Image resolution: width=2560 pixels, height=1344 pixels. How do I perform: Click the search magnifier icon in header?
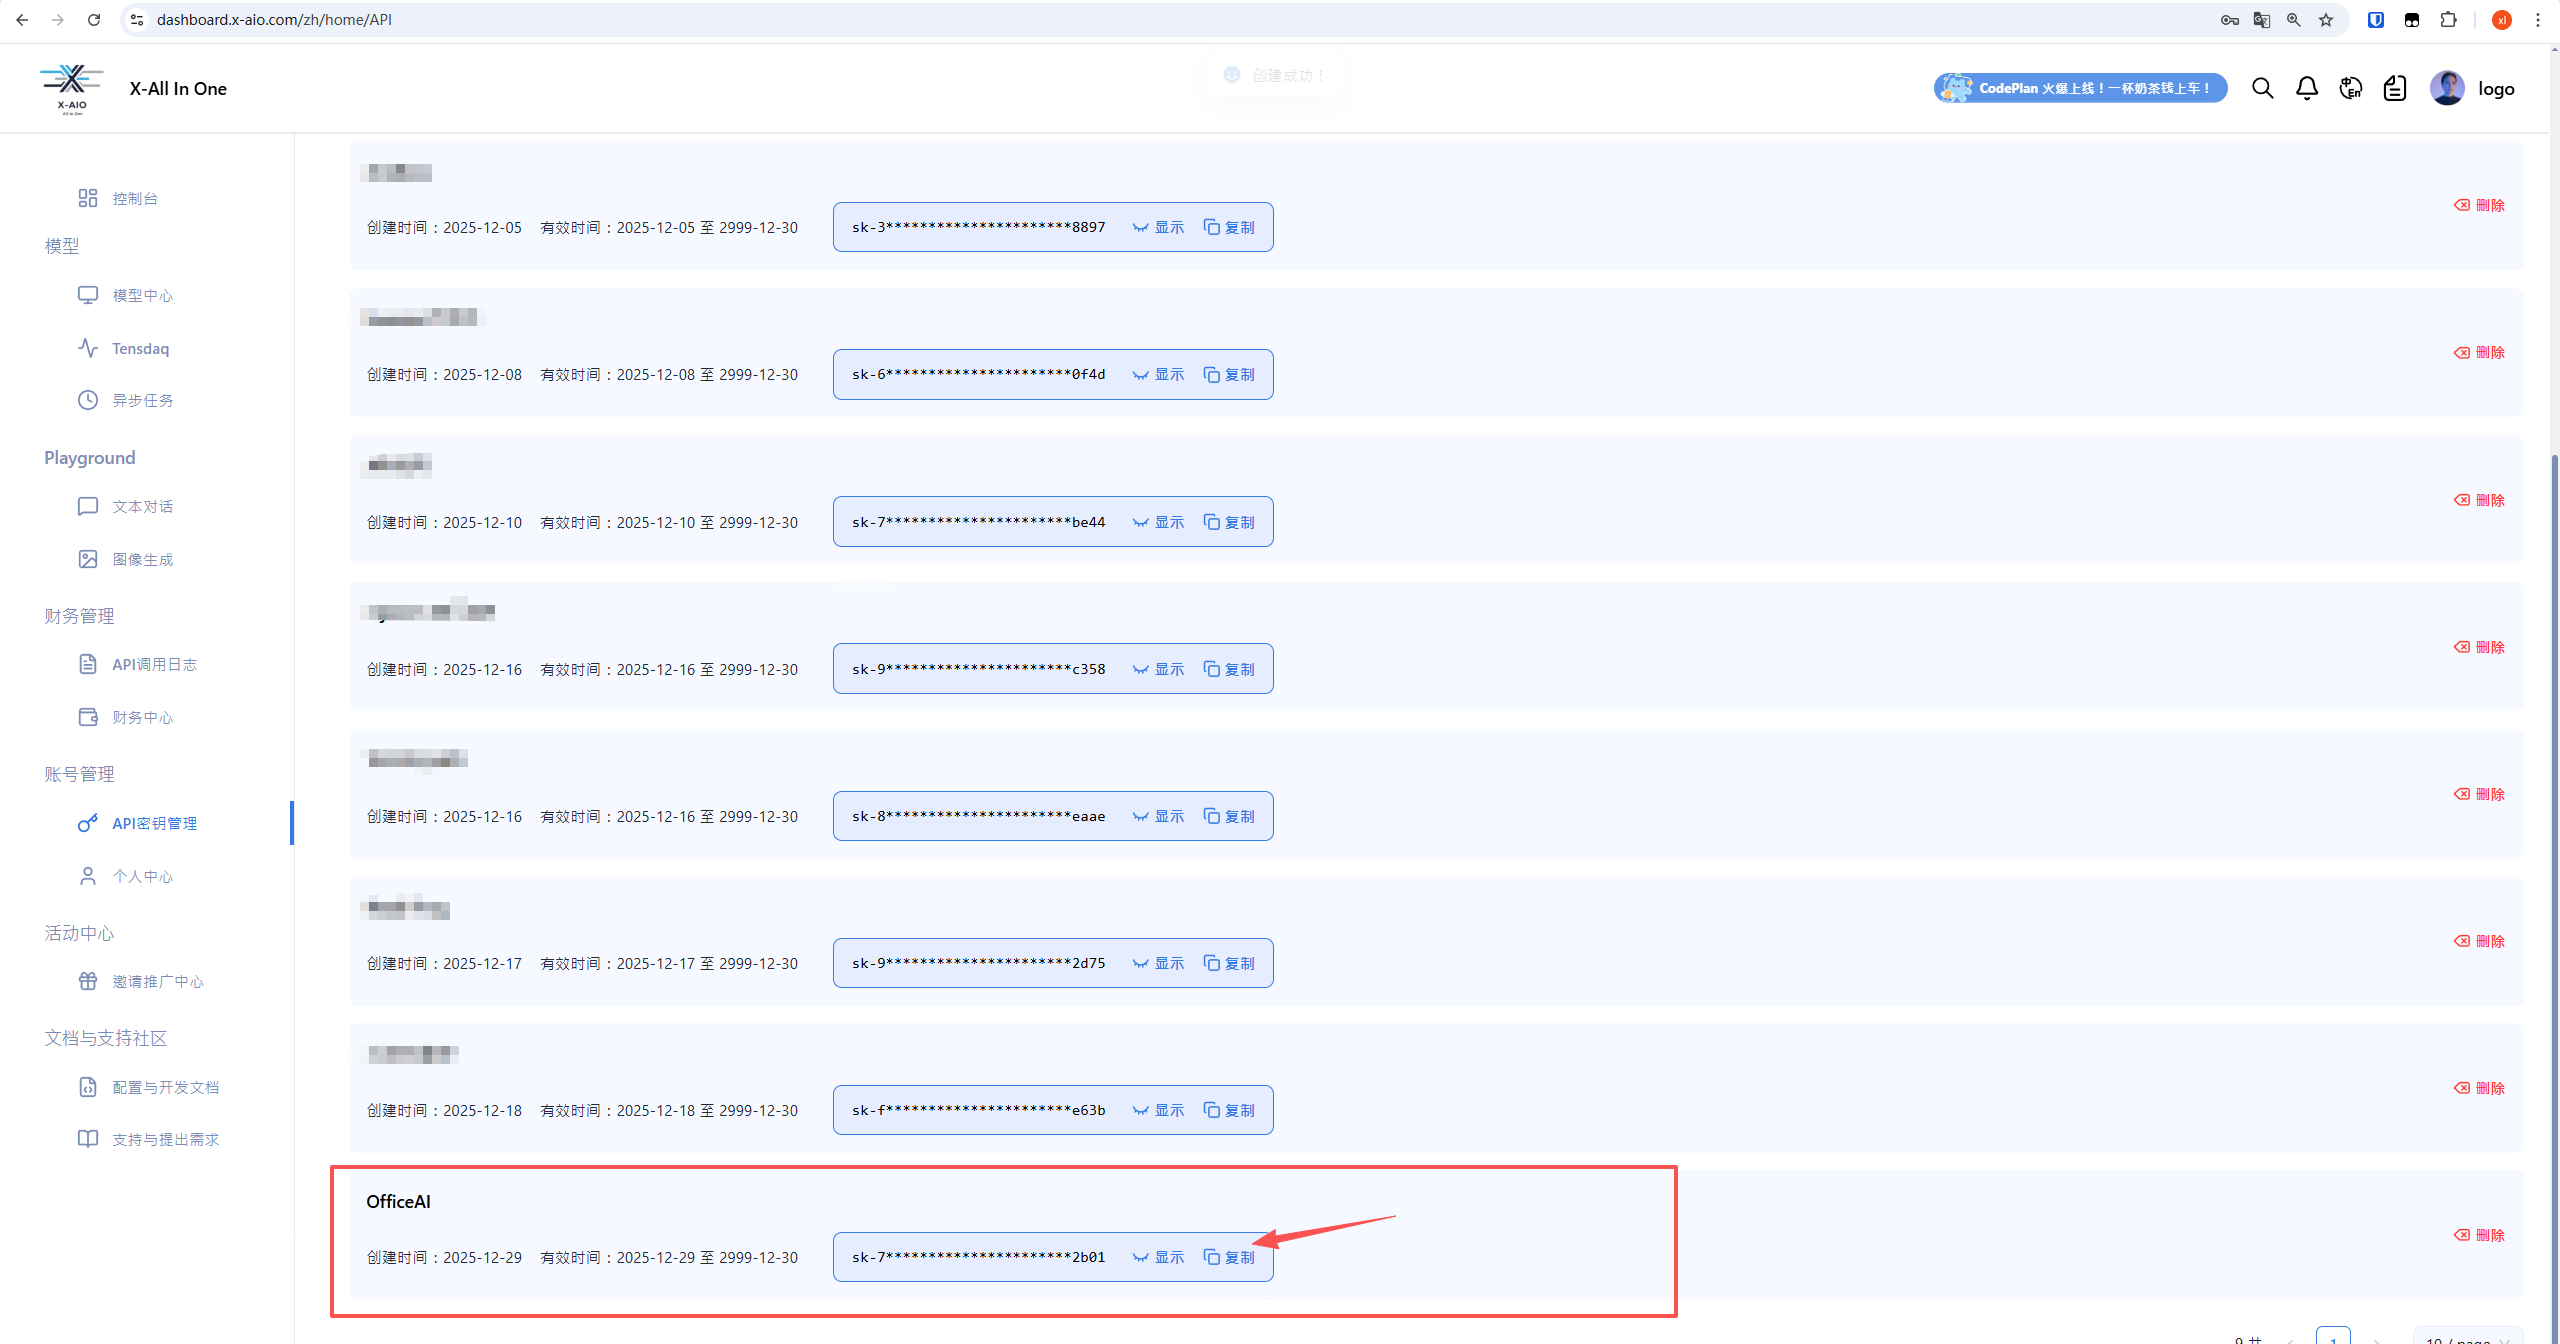(x=2262, y=88)
